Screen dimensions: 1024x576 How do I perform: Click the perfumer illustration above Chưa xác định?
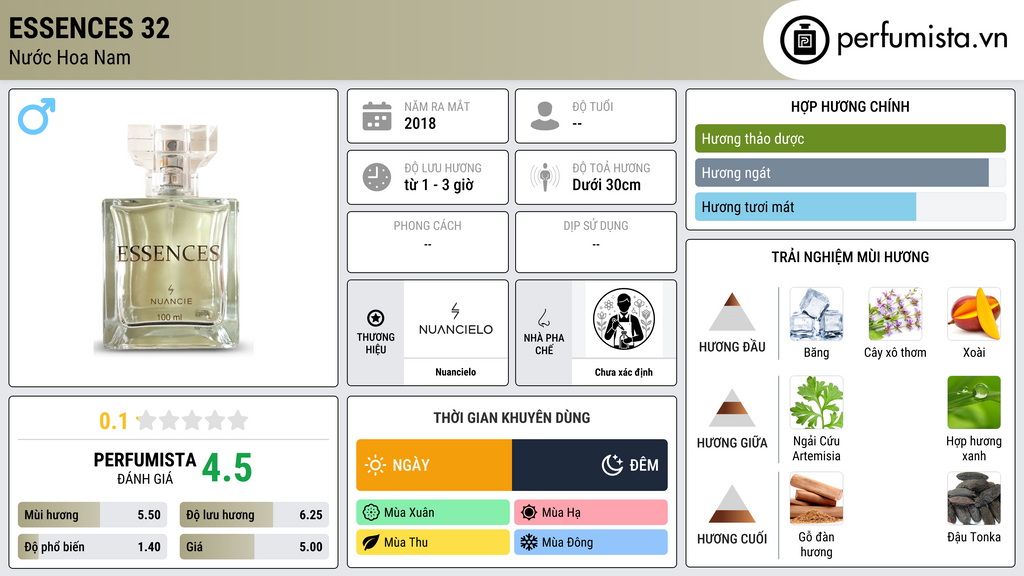pyautogui.click(x=624, y=319)
